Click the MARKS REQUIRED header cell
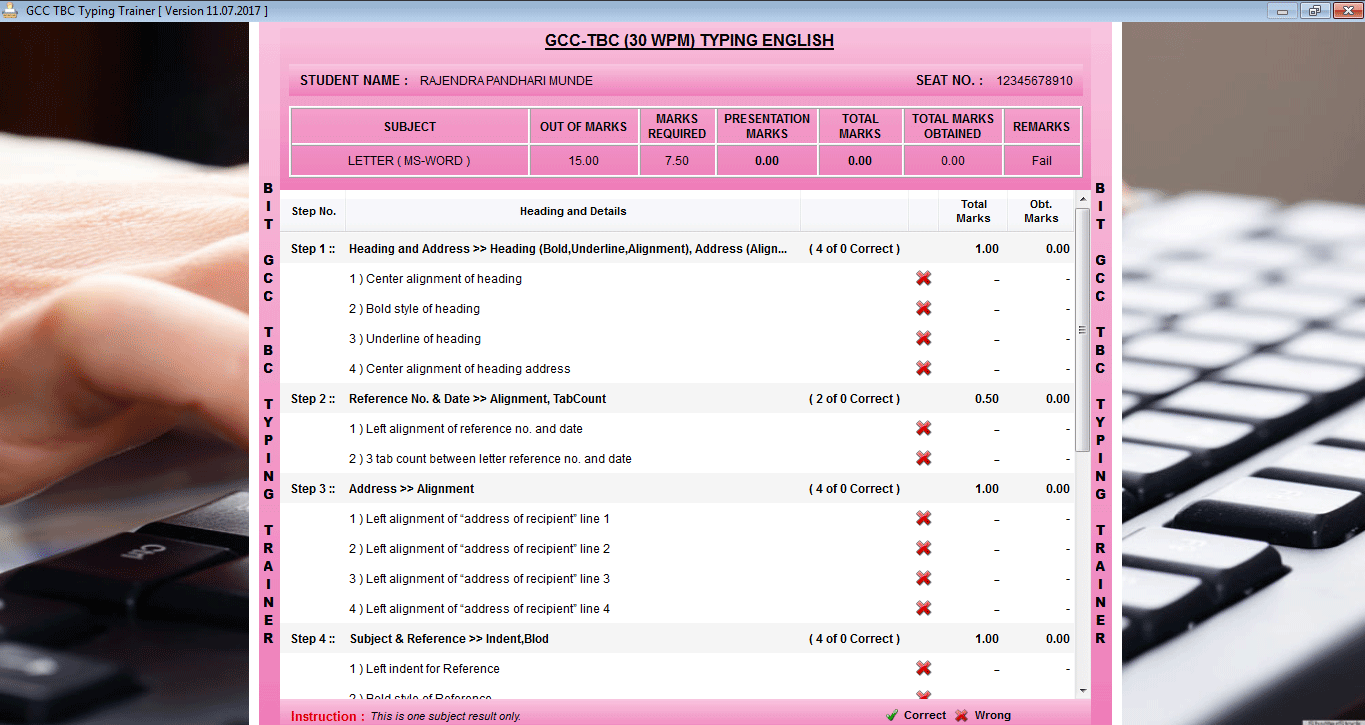This screenshot has height=725, width=1365. [x=677, y=126]
